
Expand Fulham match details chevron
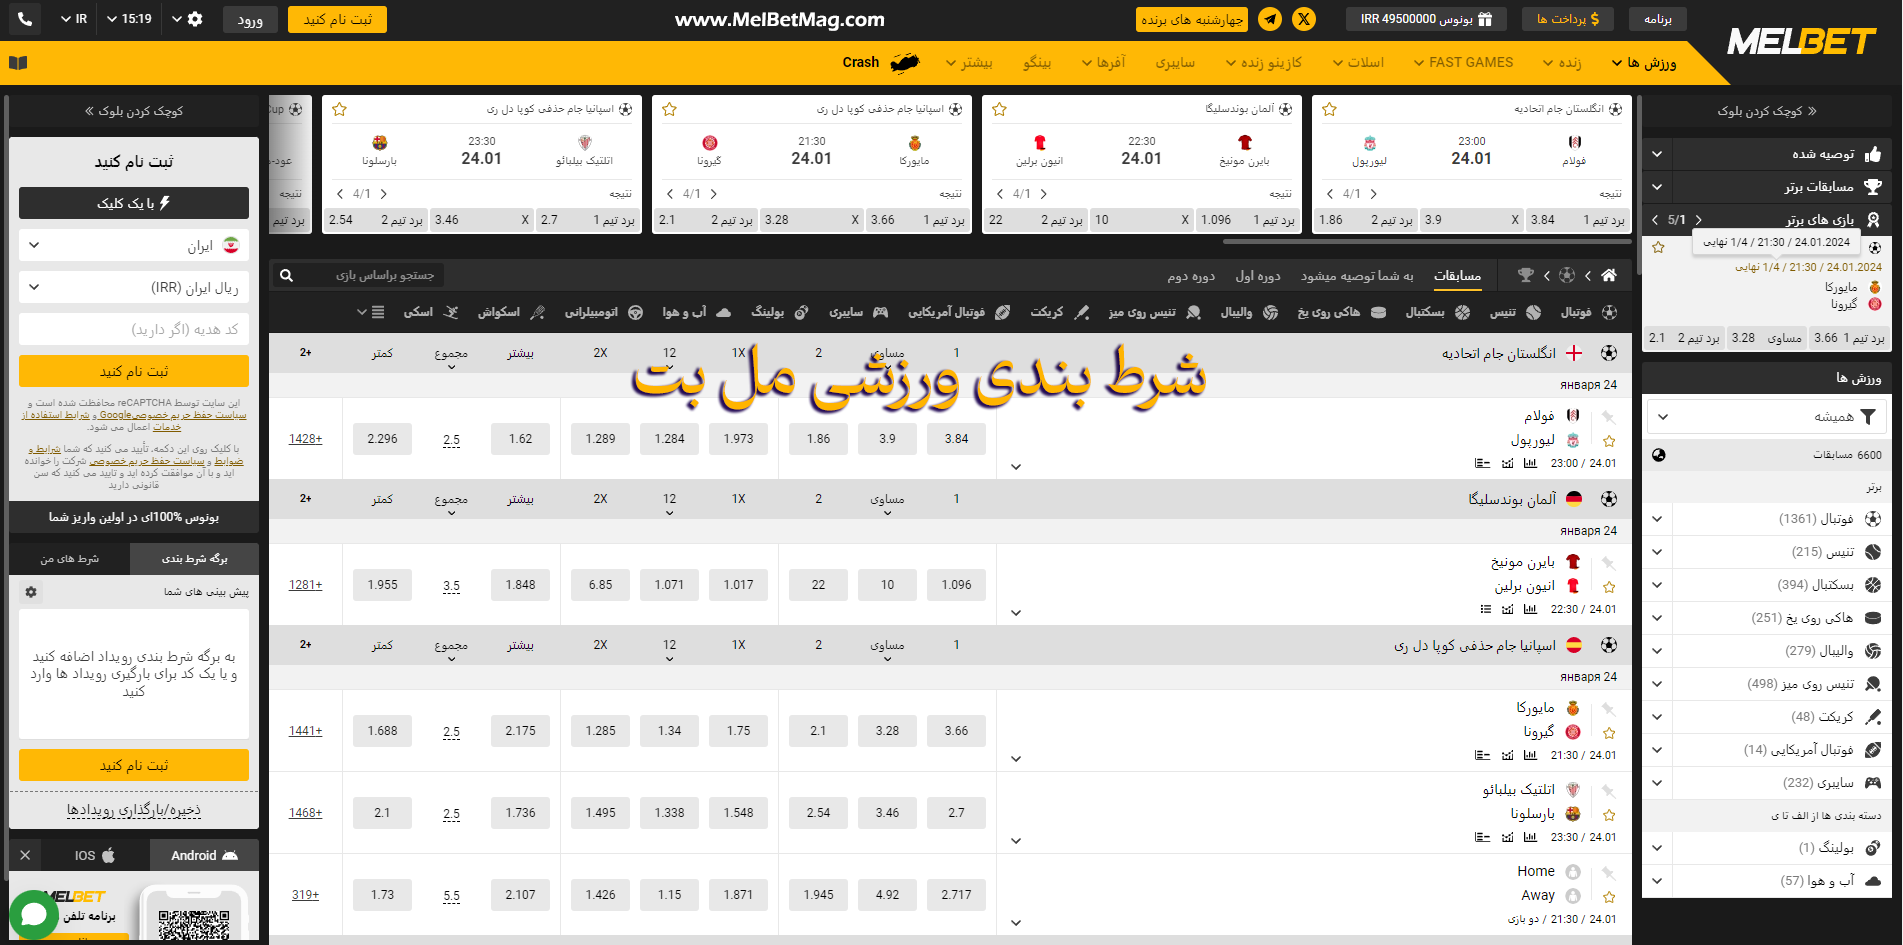(x=1015, y=467)
